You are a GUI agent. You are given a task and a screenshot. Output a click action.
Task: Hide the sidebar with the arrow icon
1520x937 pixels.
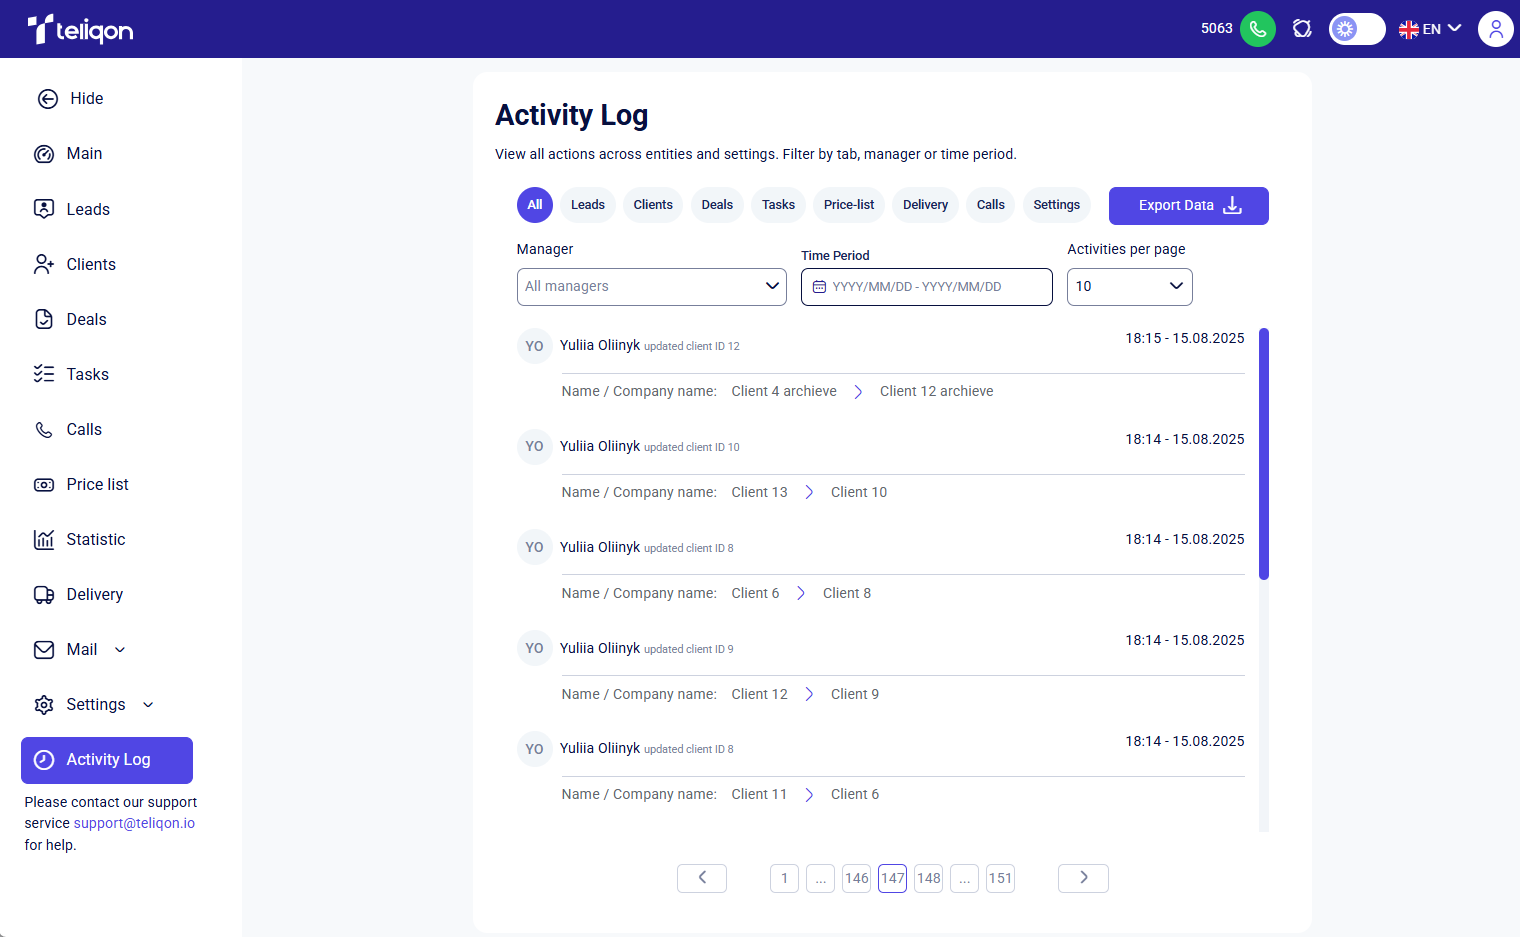pyautogui.click(x=47, y=98)
